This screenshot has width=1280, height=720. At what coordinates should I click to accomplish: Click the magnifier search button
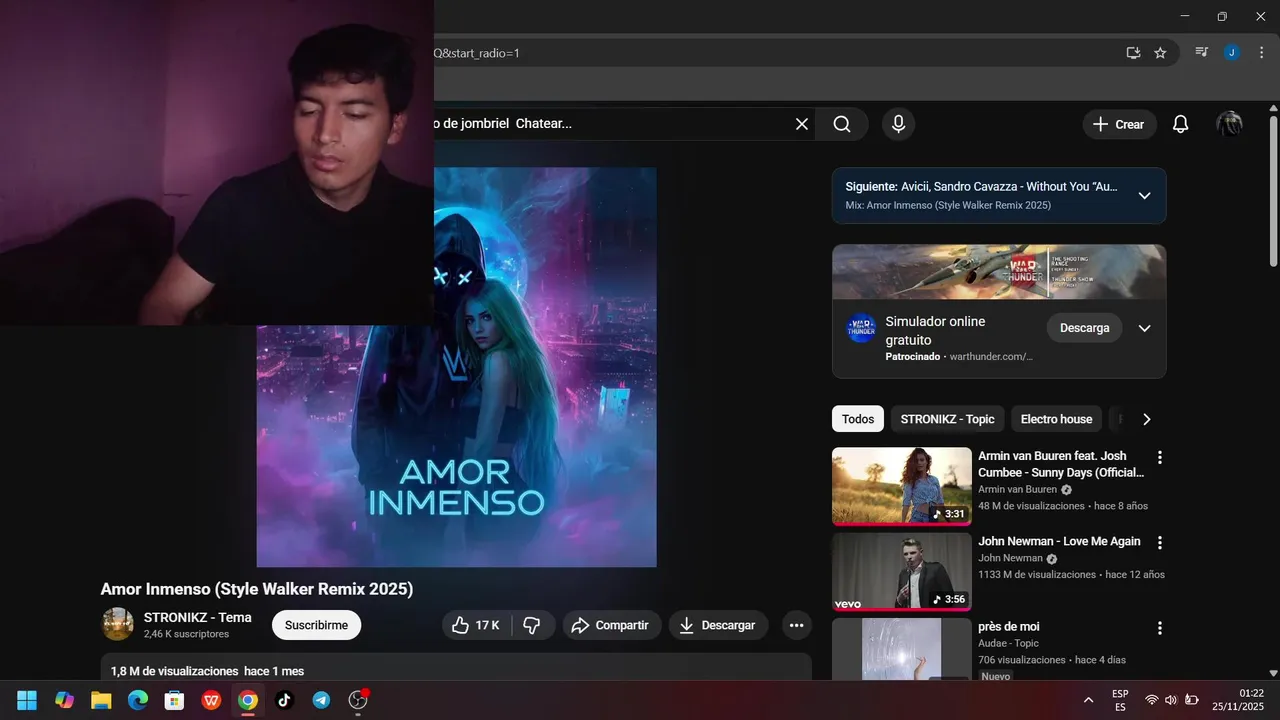pos(842,124)
